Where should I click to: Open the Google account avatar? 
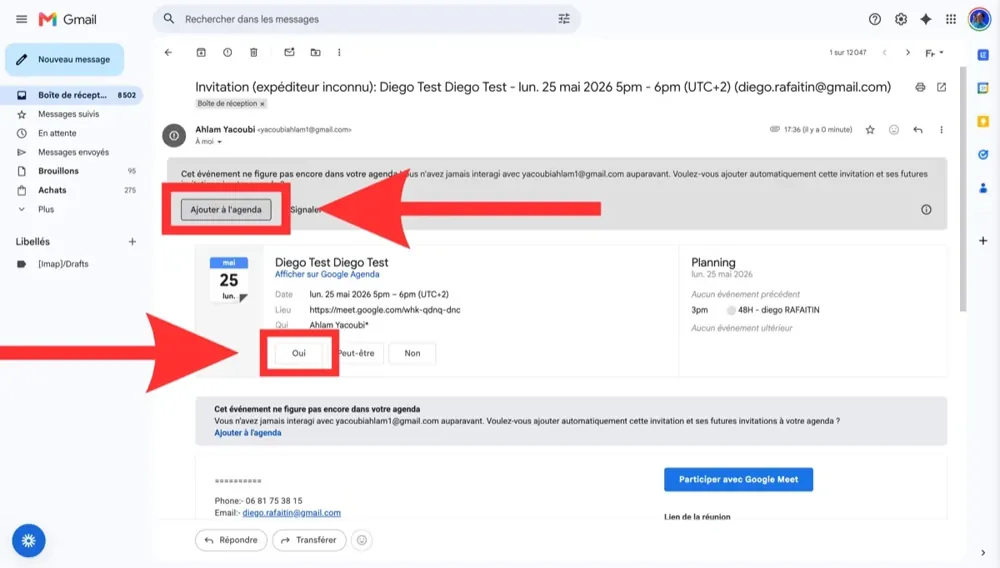980,19
